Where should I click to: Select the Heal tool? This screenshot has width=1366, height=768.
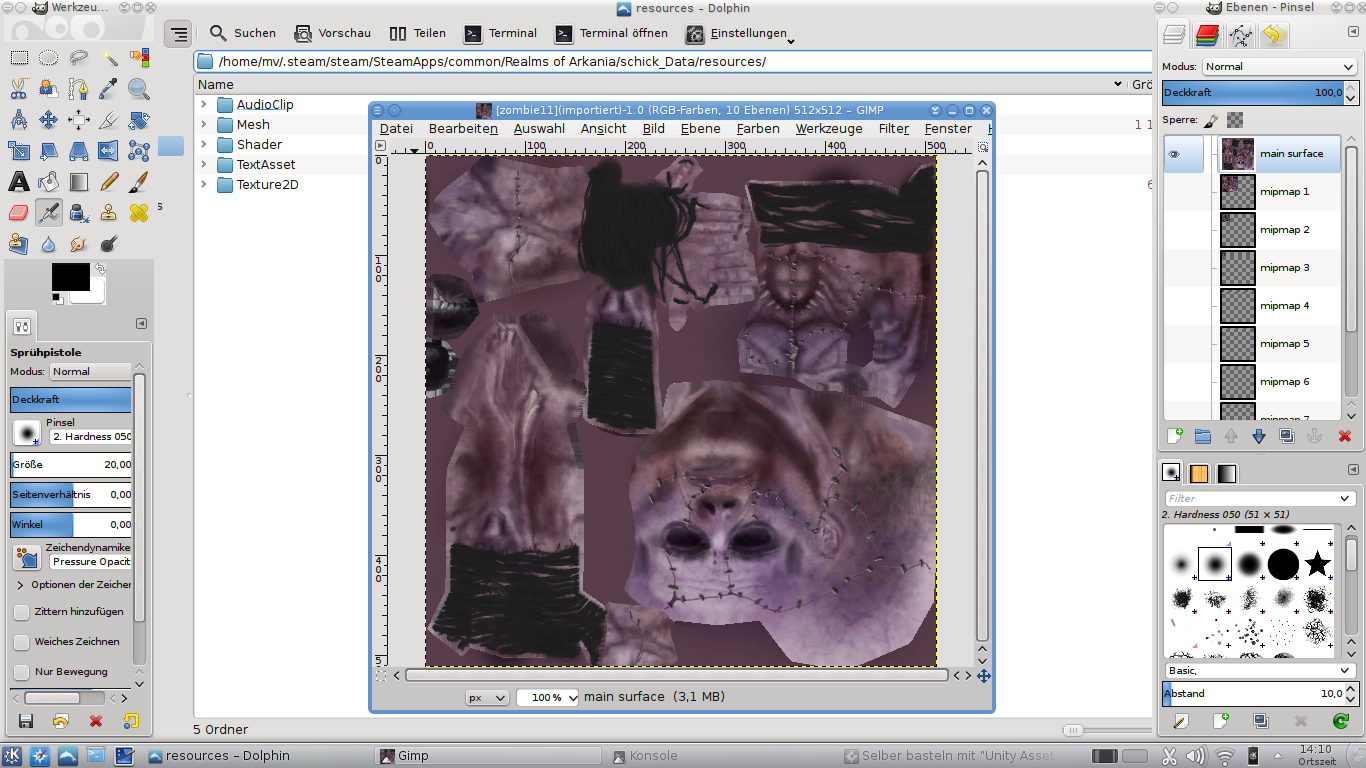(139, 212)
